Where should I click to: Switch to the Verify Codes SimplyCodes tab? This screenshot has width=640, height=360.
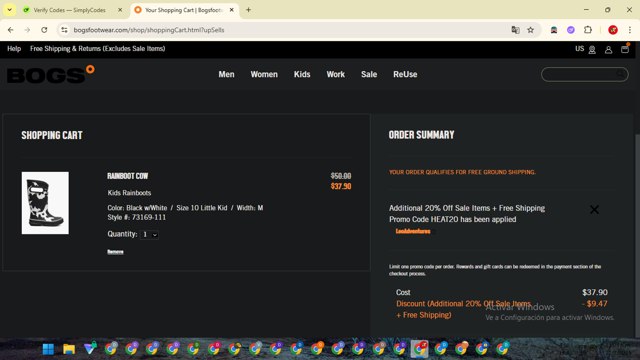69,10
